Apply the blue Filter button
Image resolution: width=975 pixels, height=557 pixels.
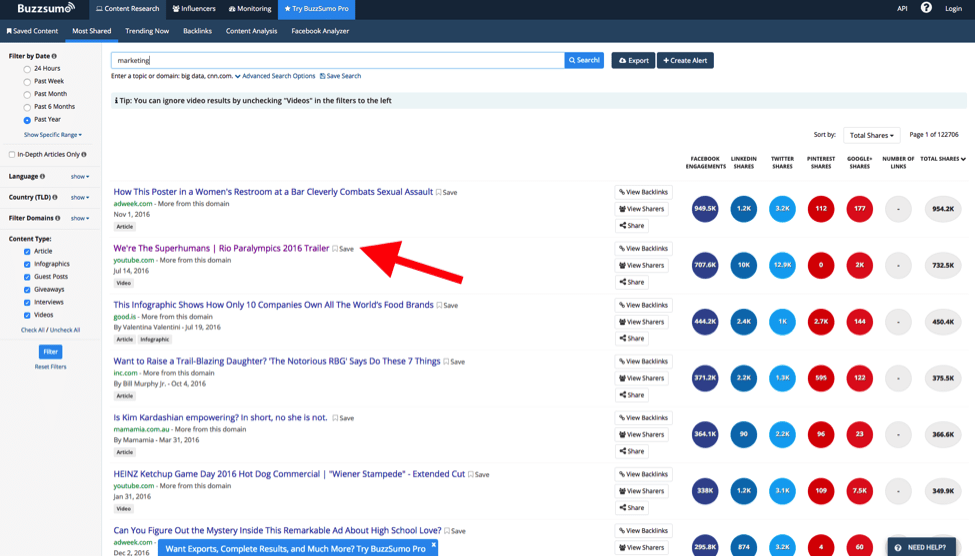point(50,352)
